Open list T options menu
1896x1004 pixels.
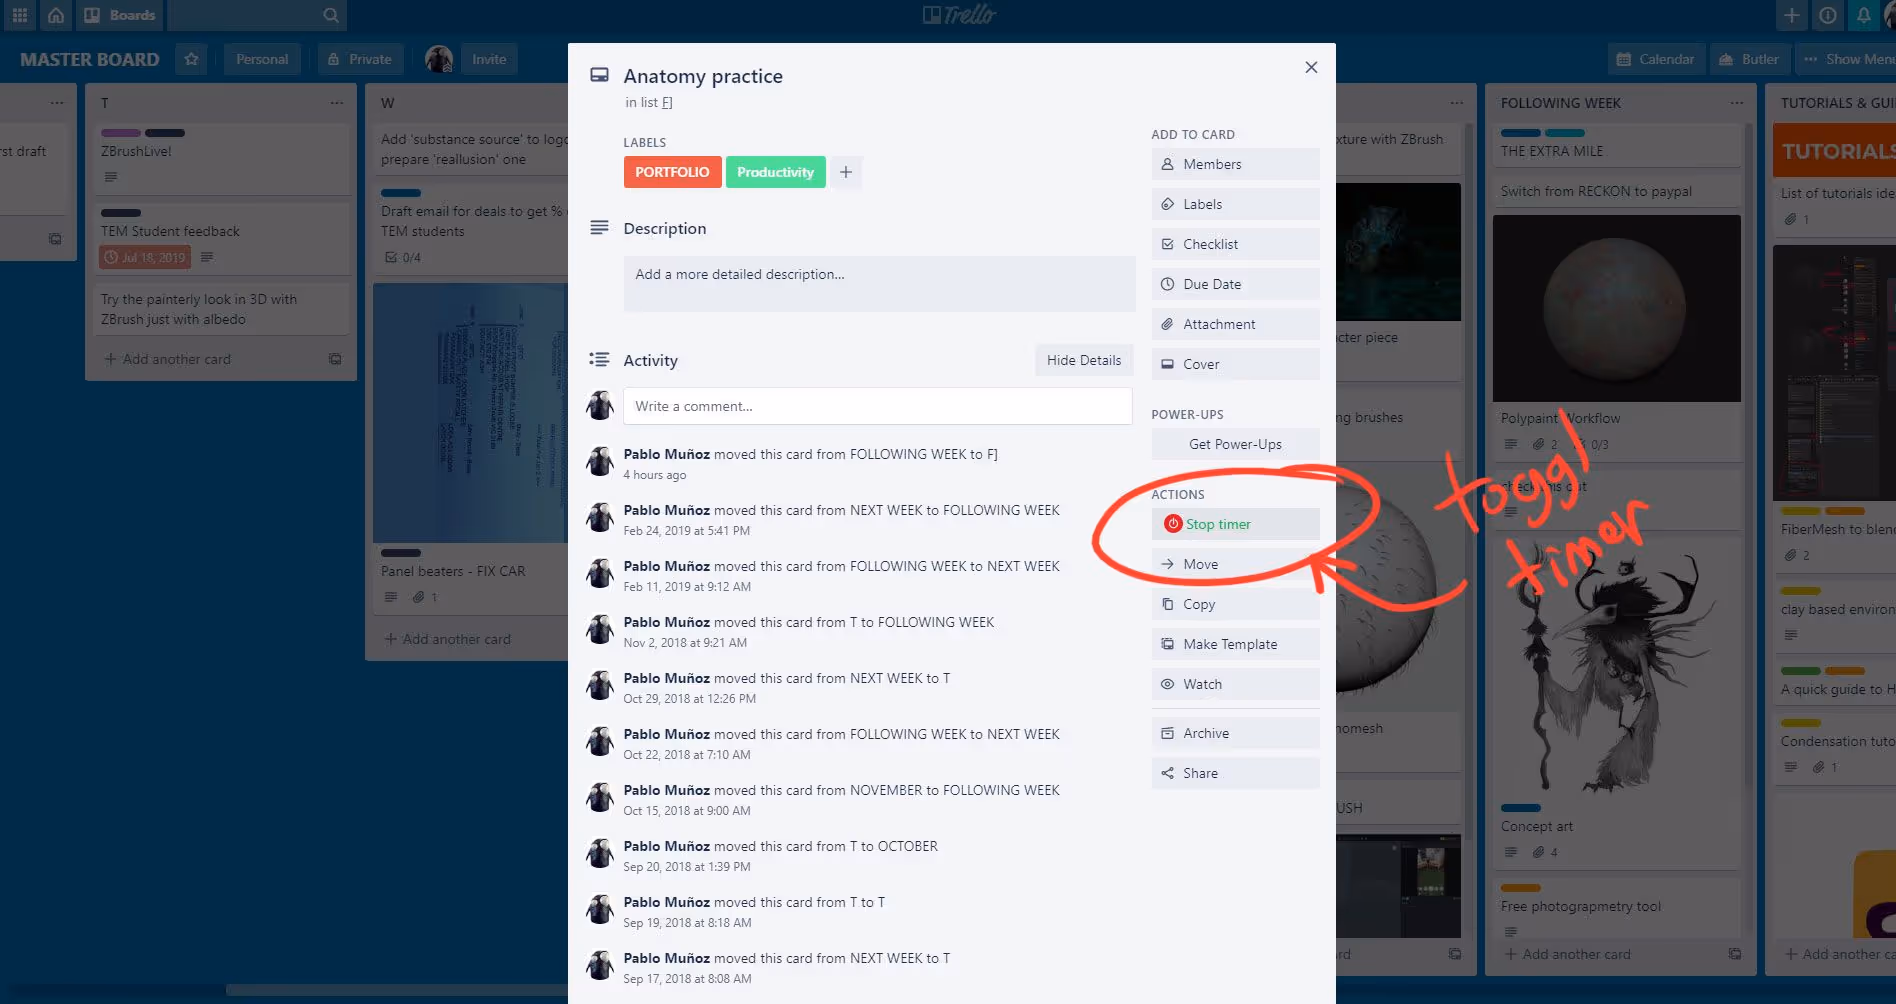337,103
